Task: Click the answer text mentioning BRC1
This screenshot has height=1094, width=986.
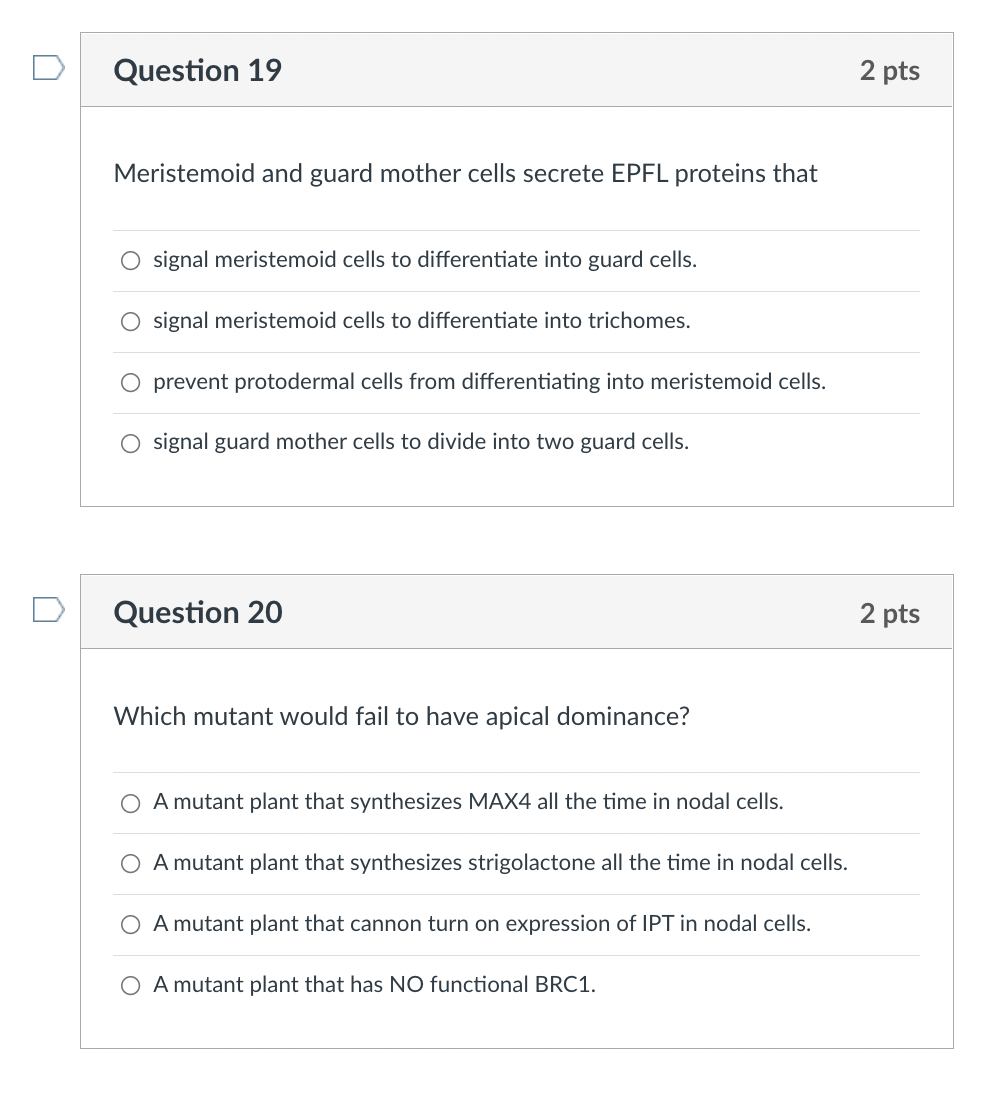Action: [375, 984]
